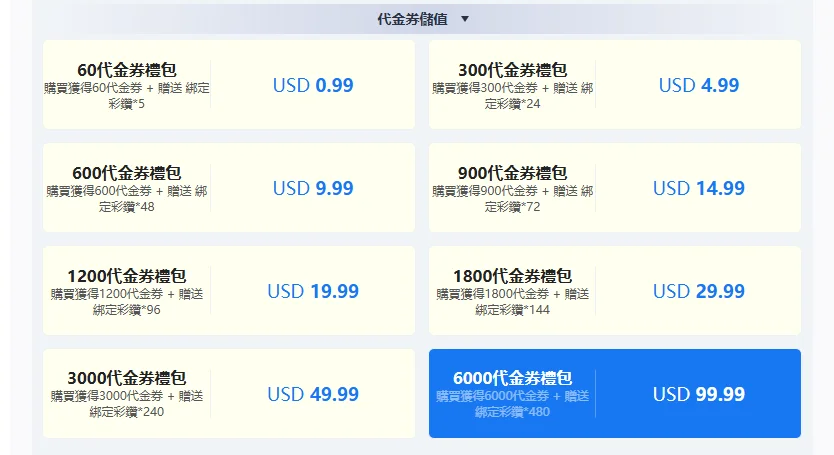Click the USD 4.99 price
The image size is (834, 455).
click(699, 85)
